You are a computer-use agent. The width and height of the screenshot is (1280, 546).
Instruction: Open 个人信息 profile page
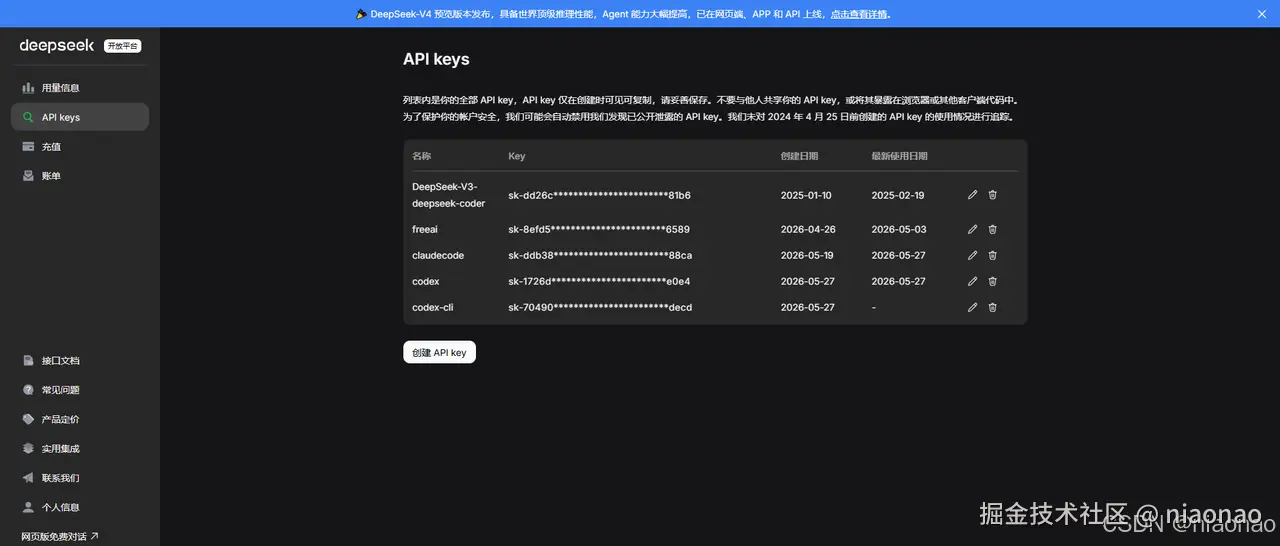(x=80, y=507)
